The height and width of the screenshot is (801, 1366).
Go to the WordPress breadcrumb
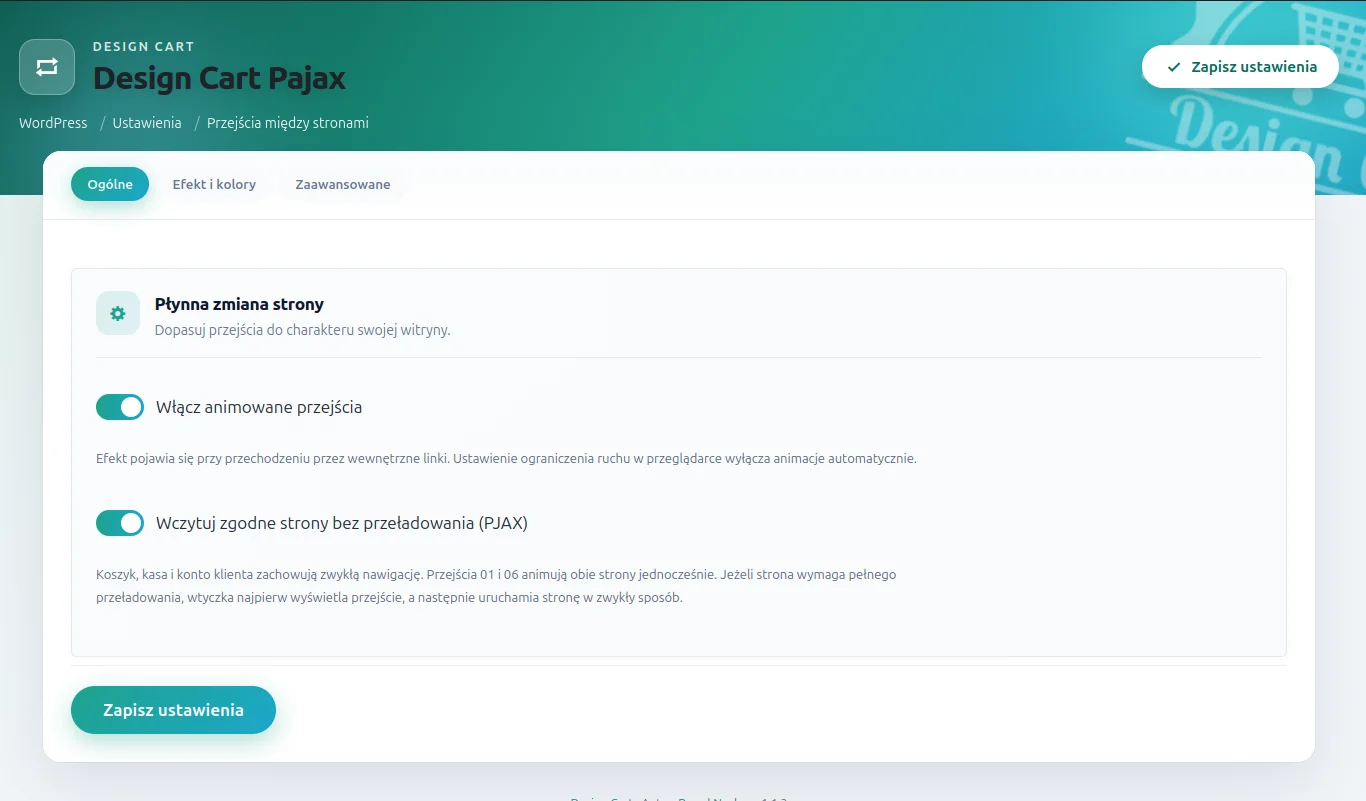pyautogui.click(x=53, y=123)
